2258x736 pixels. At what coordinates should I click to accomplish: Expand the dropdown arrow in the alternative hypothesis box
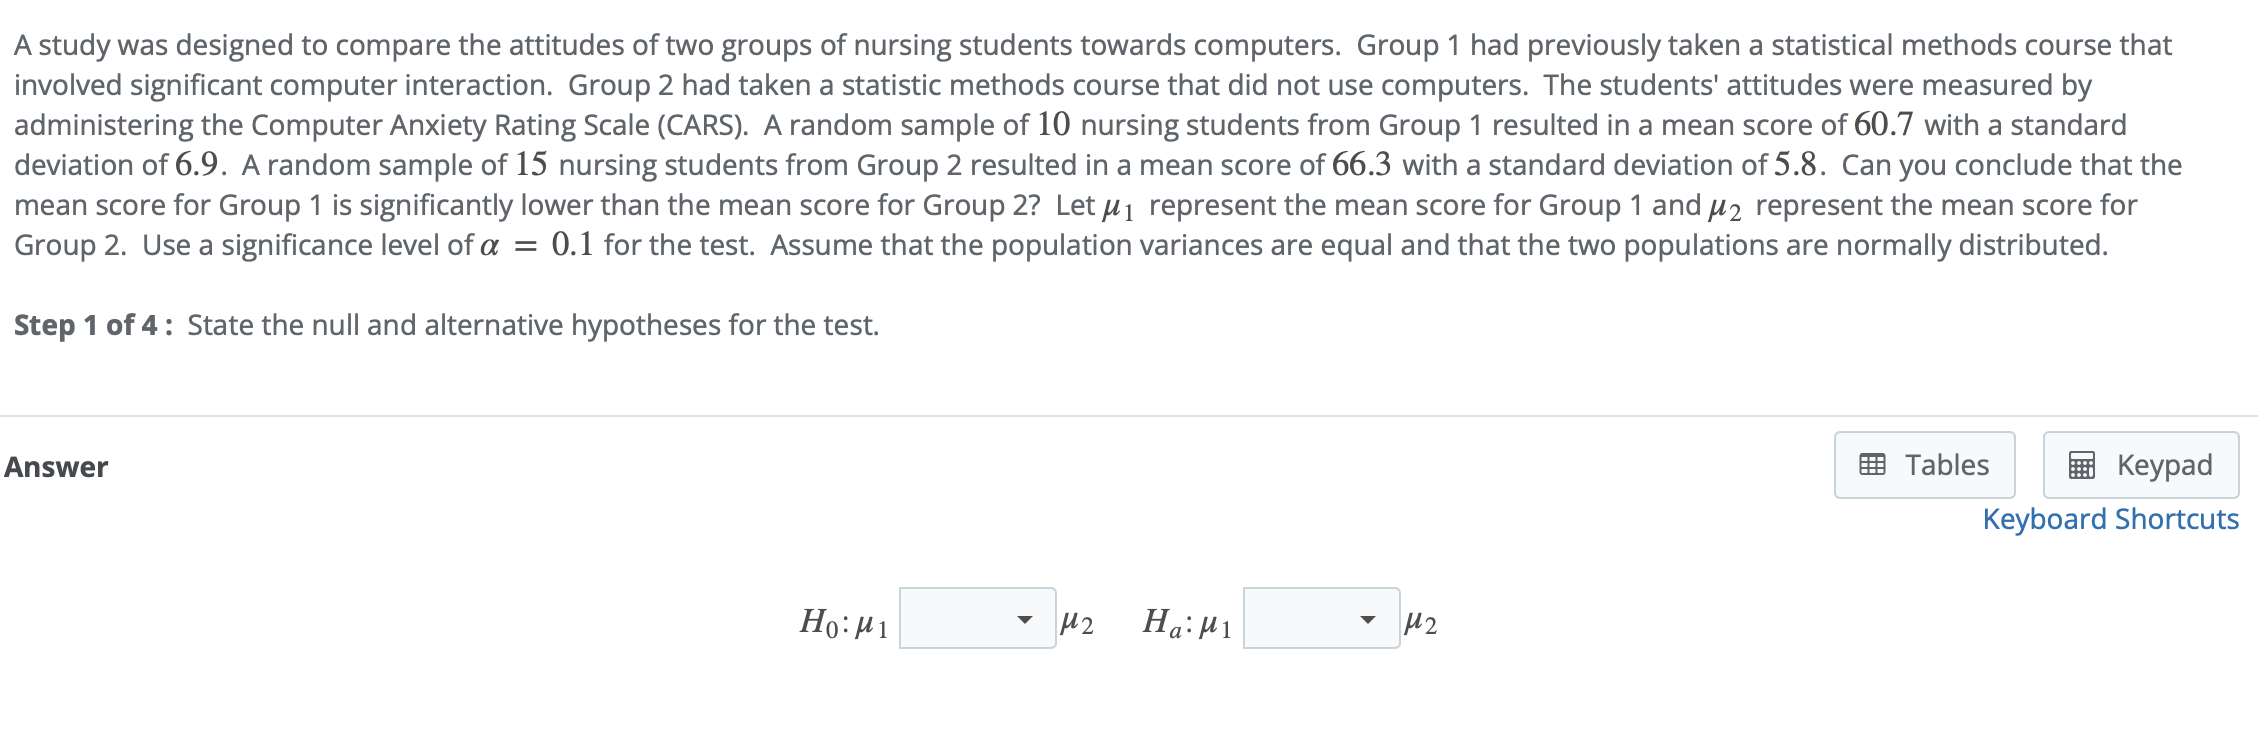[1367, 621]
